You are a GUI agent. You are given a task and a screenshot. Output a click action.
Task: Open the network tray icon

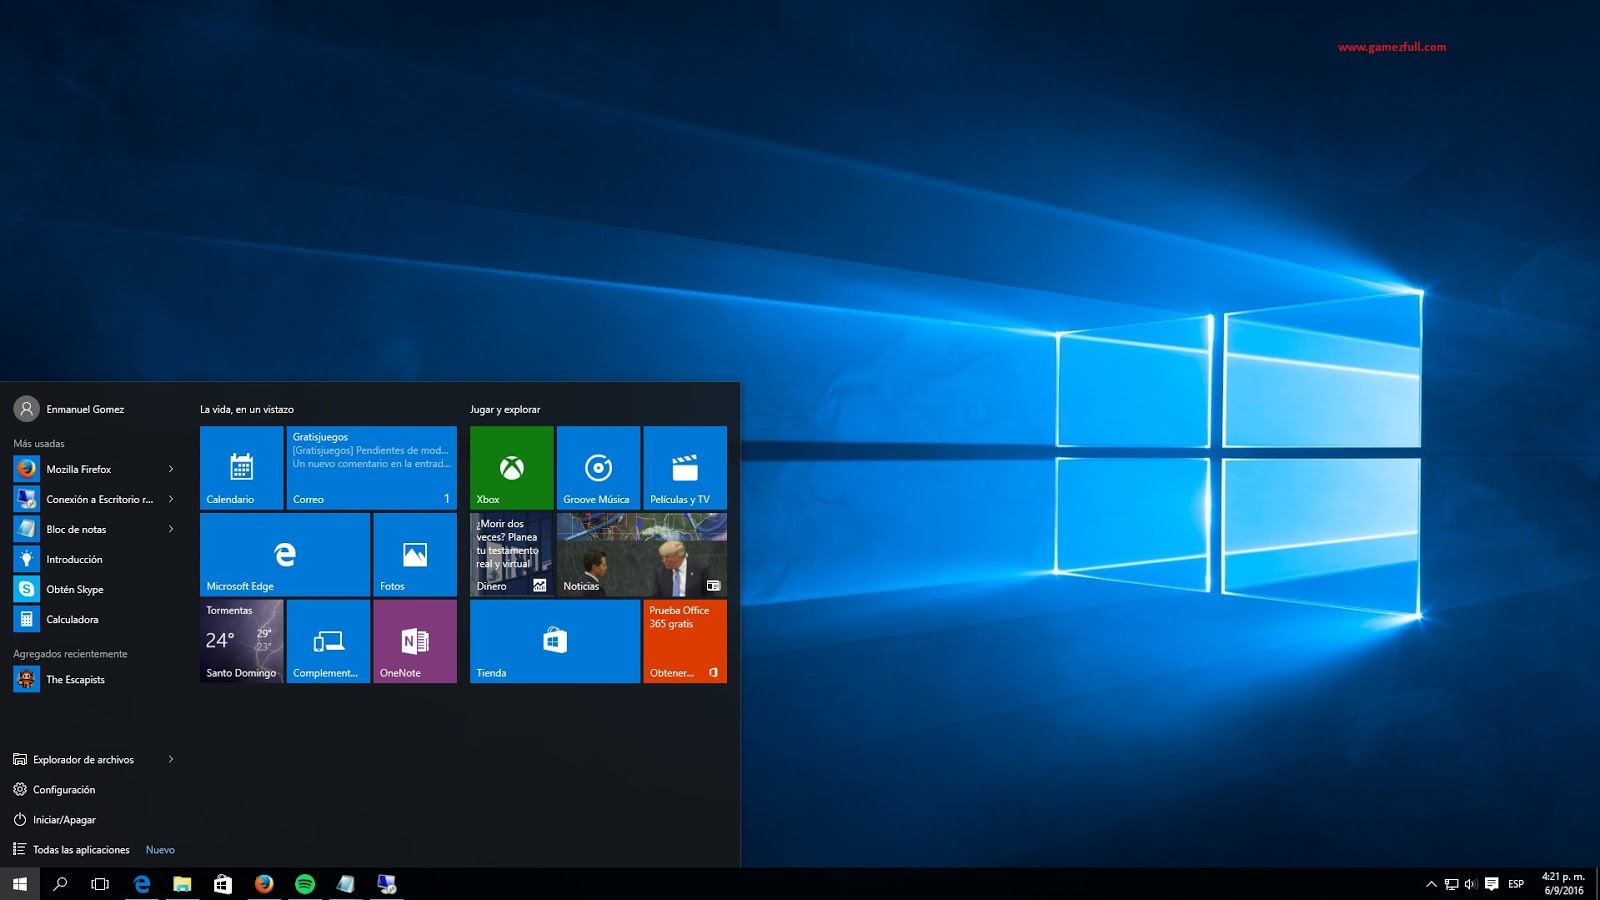pos(1451,884)
